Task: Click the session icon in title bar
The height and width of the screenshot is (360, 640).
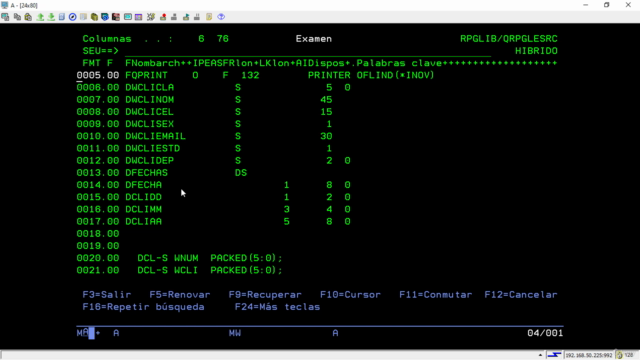Action: pyautogui.click(x=4, y=5)
